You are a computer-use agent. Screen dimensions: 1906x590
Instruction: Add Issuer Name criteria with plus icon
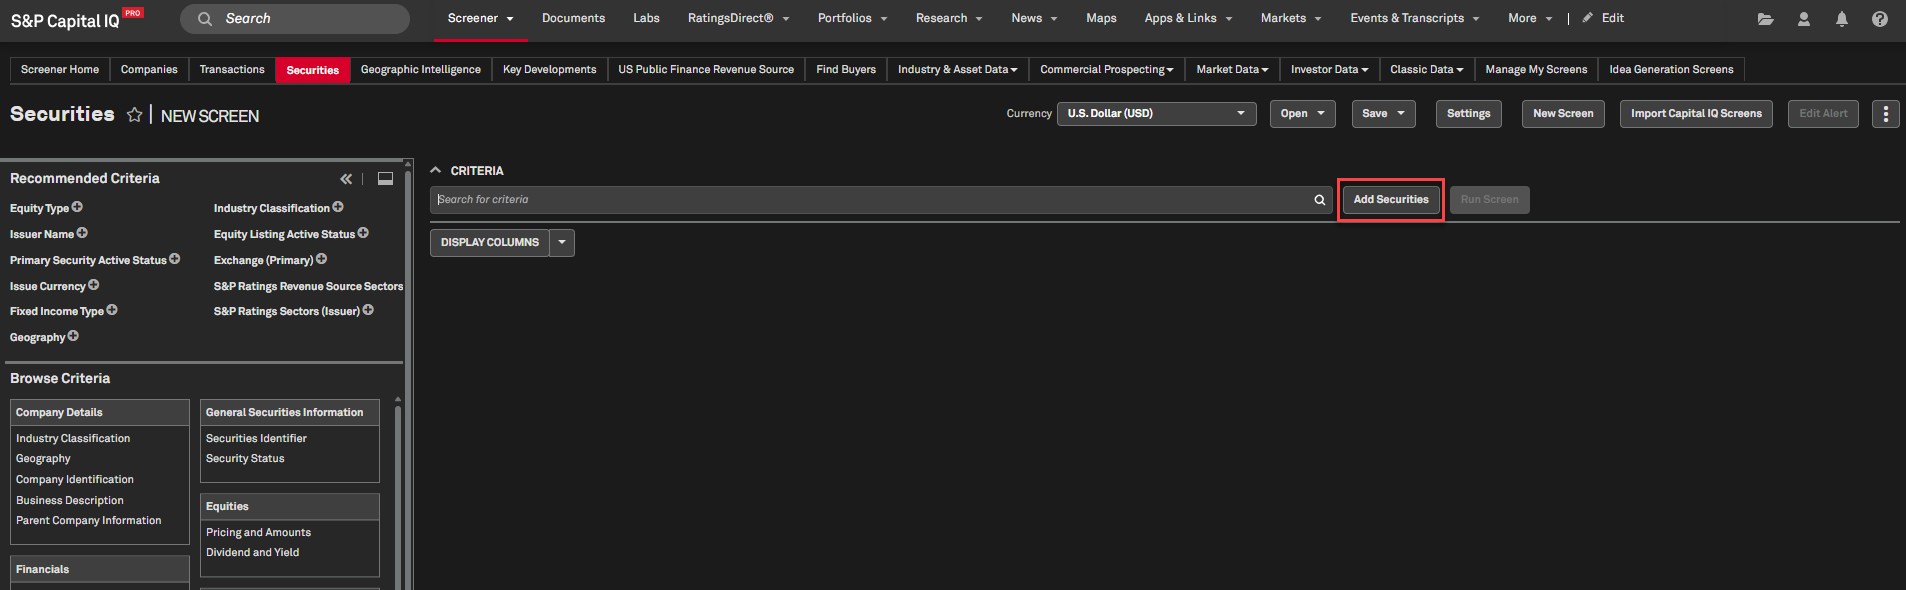[x=82, y=233]
